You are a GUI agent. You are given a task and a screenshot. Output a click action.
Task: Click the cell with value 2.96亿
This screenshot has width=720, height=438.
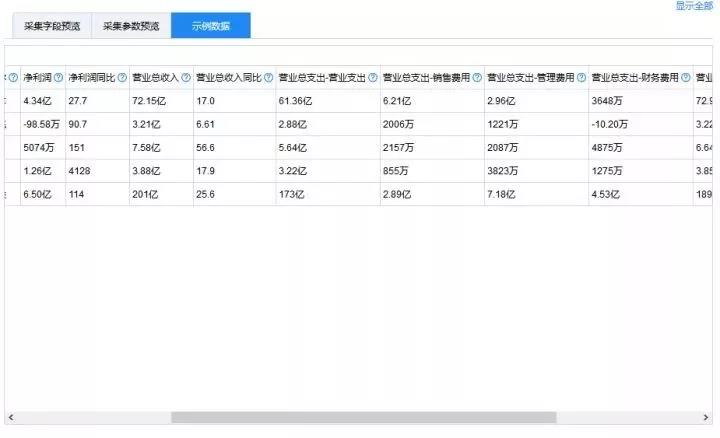click(x=536, y=101)
